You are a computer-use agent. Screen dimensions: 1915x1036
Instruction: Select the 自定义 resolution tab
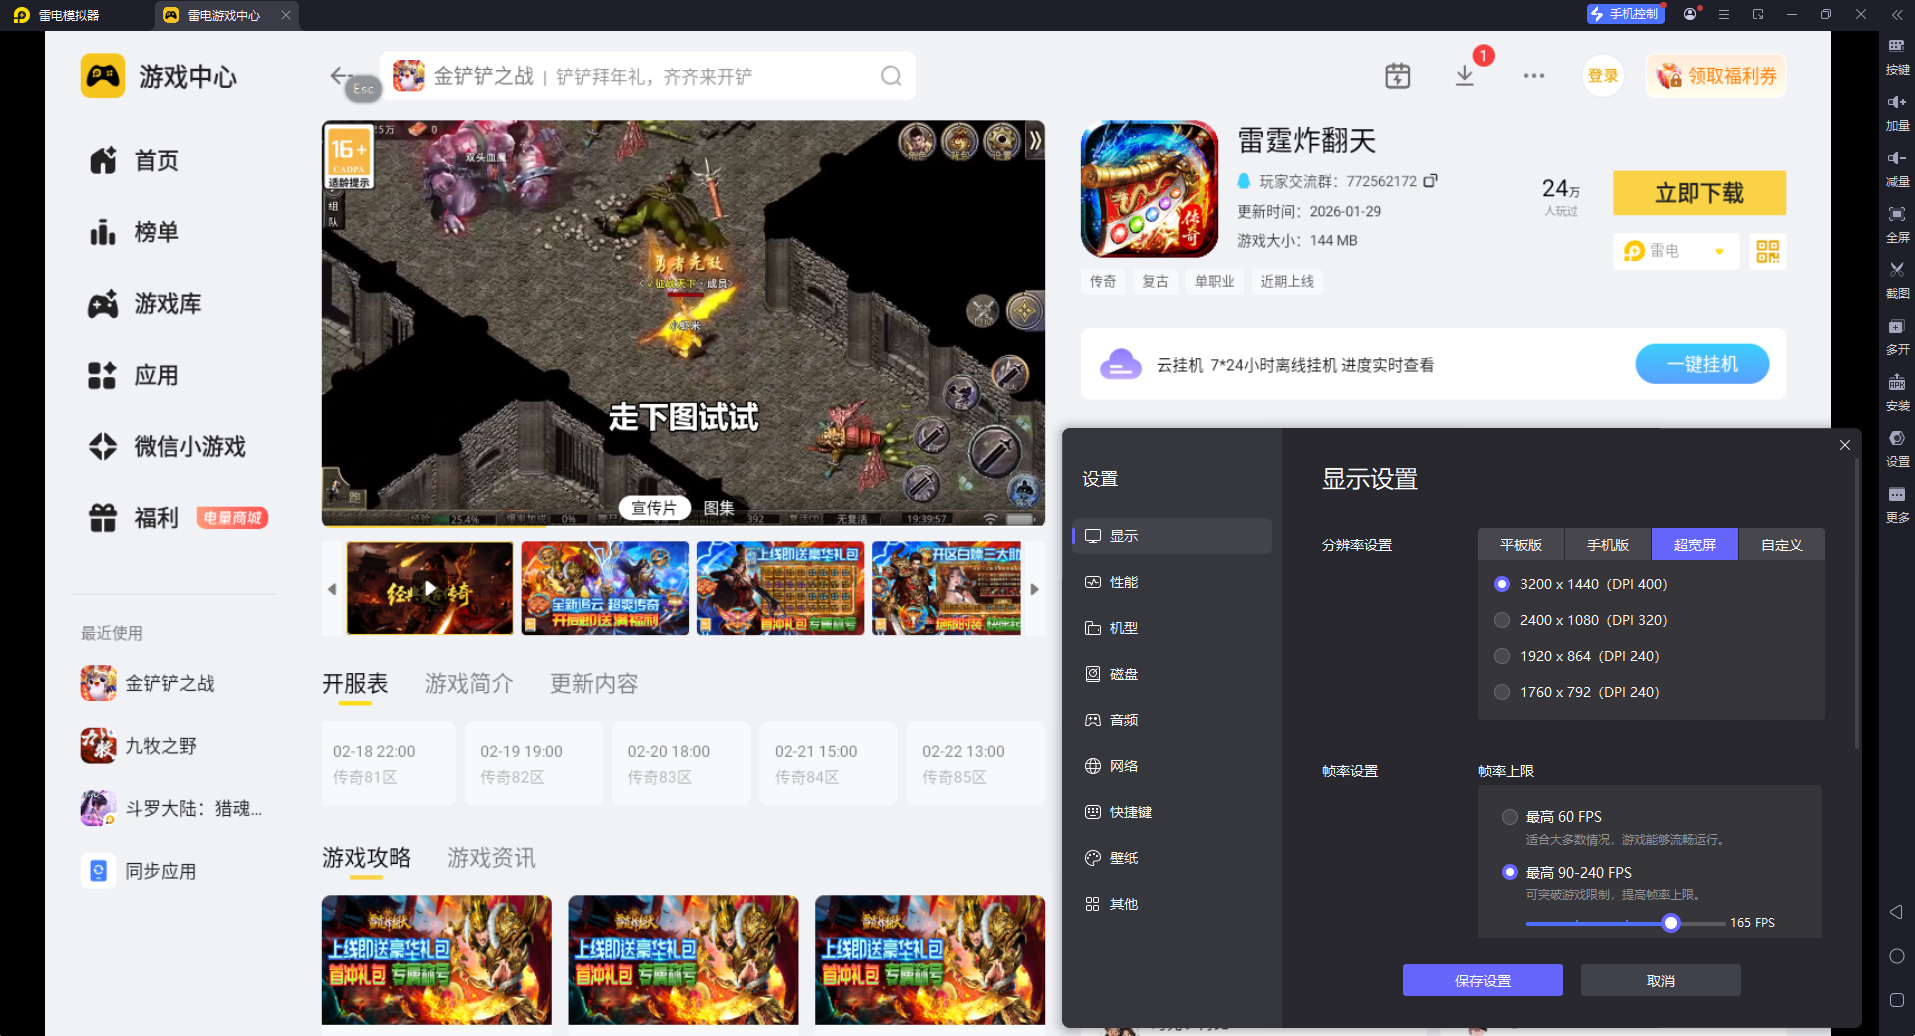(1782, 545)
